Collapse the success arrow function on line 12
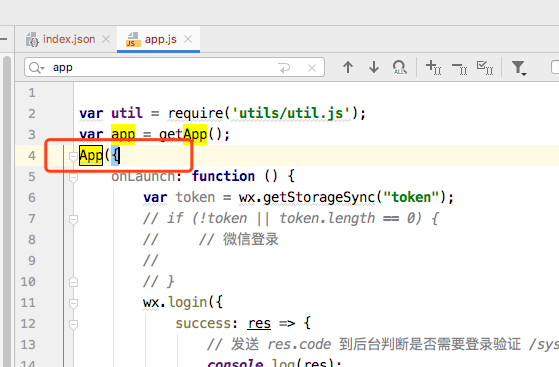559x367 pixels. [x=73, y=324]
